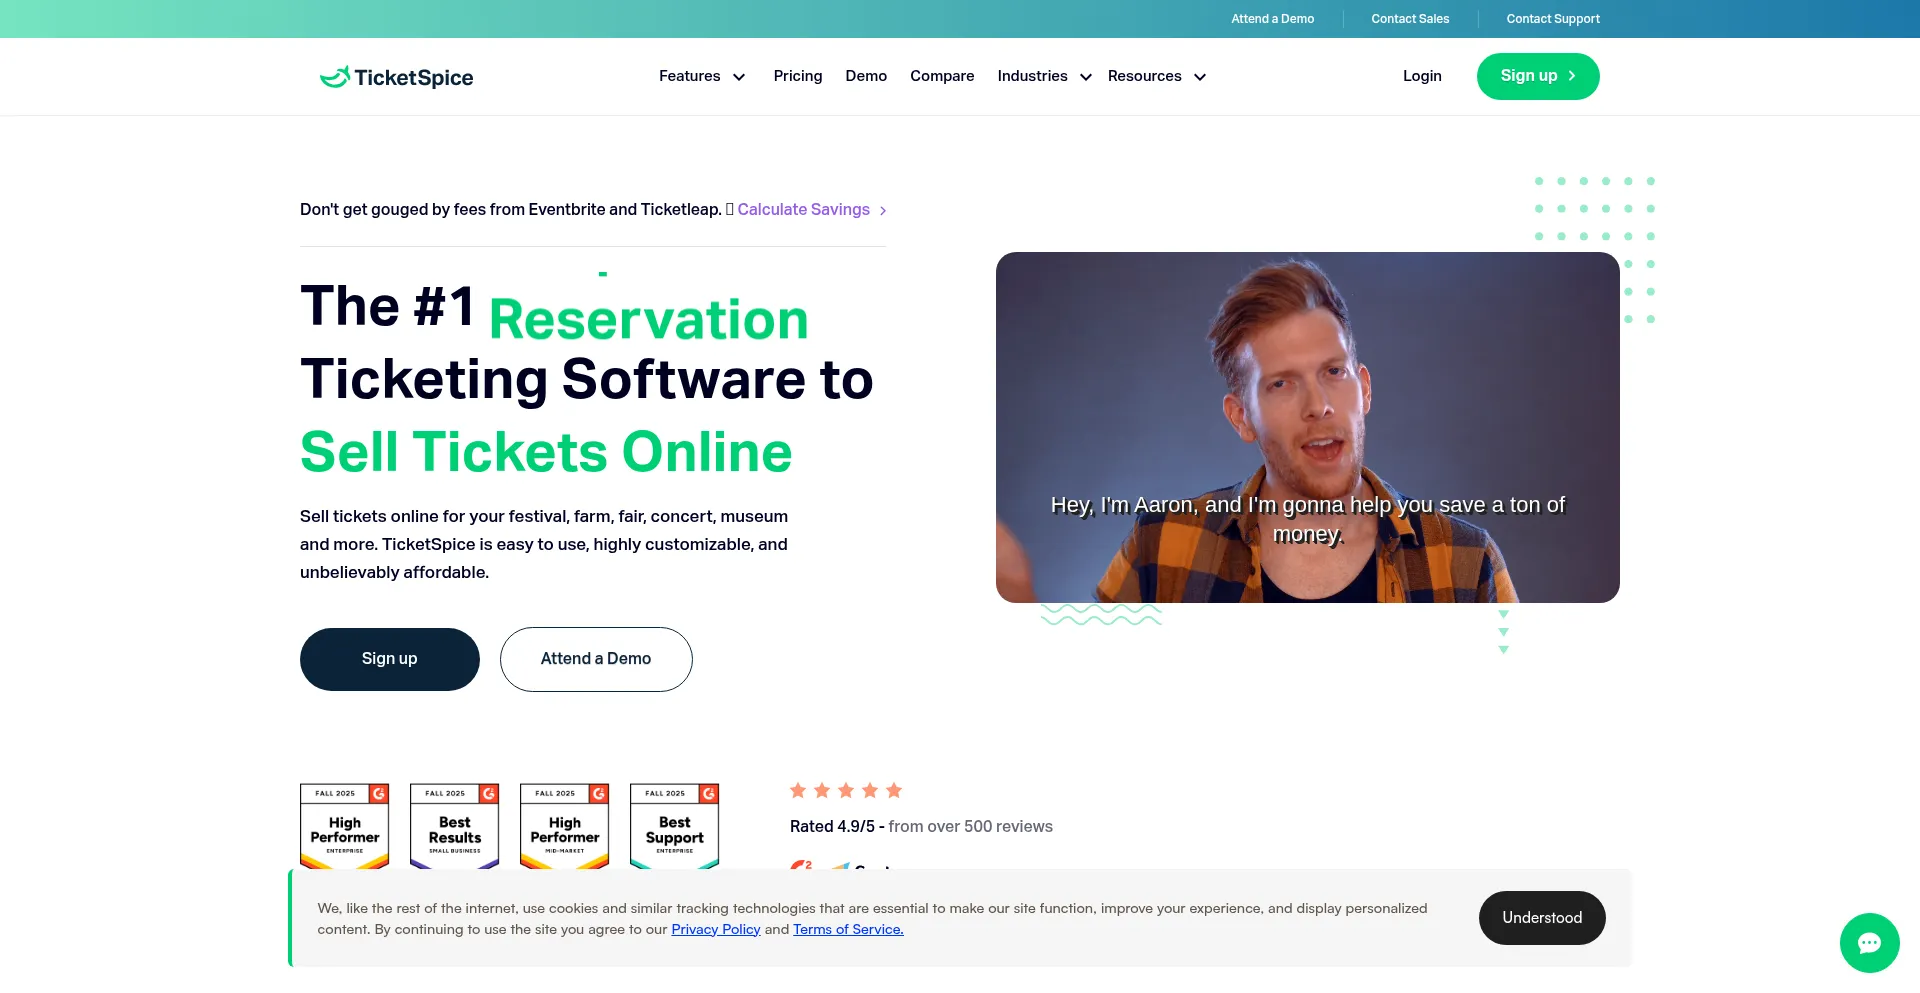The image size is (1920, 993).
Task: Open the live chat bubble icon
Action: pyautogui.click(x=1869, y=942)
